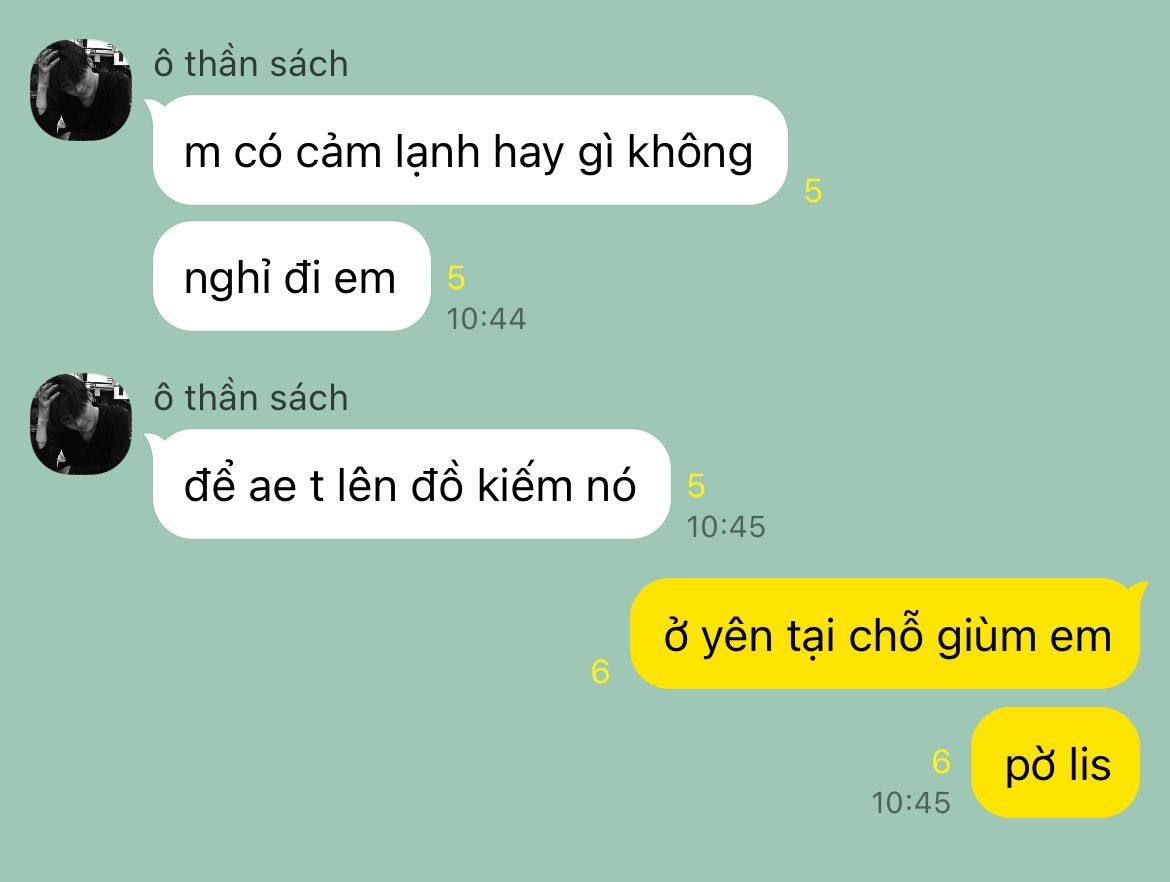This screenshot has height=882, width=1170.
Task: Select the 'm có cảm lạnh hay gì không' bubble
Action: pos(470,150)
